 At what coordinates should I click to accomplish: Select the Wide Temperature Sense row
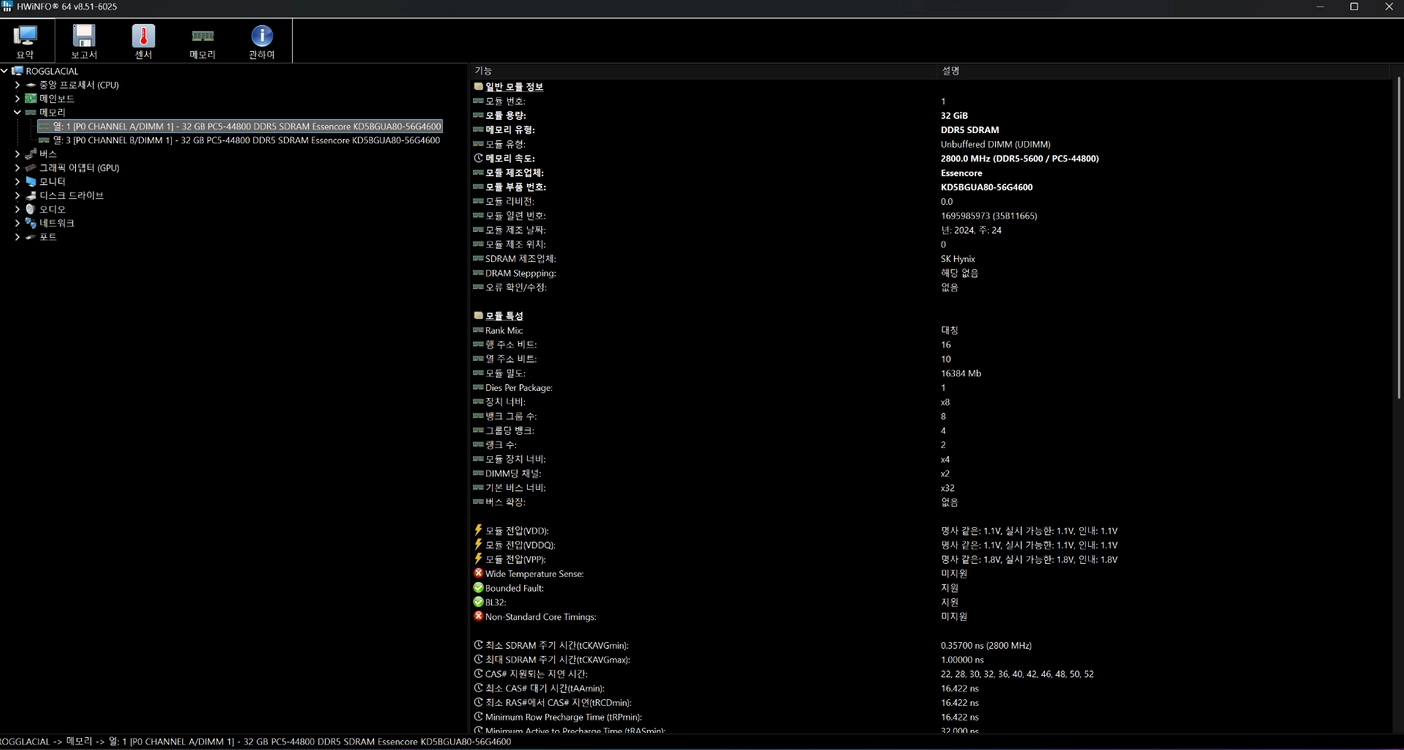pyautogui.click(x=930, y=574)
